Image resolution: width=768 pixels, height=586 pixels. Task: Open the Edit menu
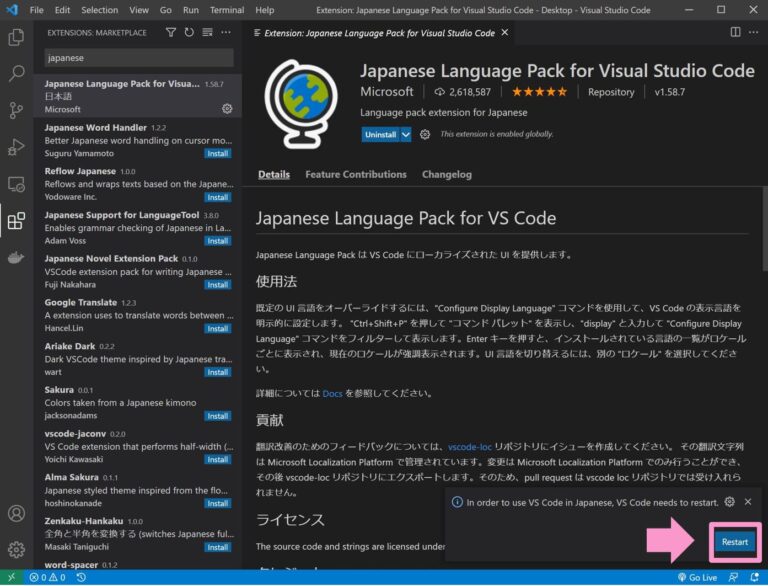(62, 10)
